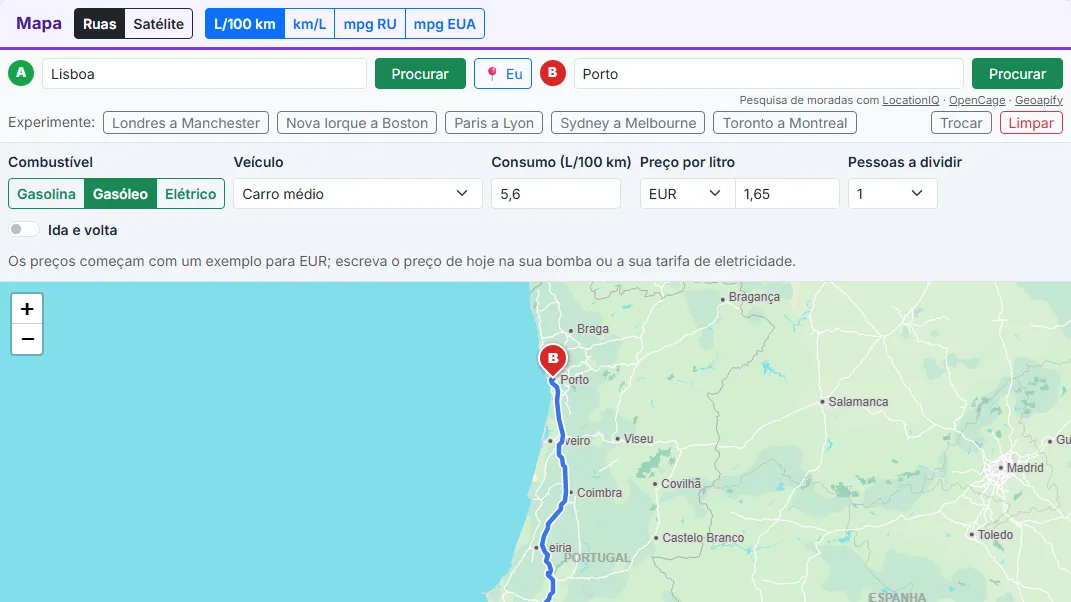
Task: Toggle the Ida e volta switch
Action: click(24, 230)
